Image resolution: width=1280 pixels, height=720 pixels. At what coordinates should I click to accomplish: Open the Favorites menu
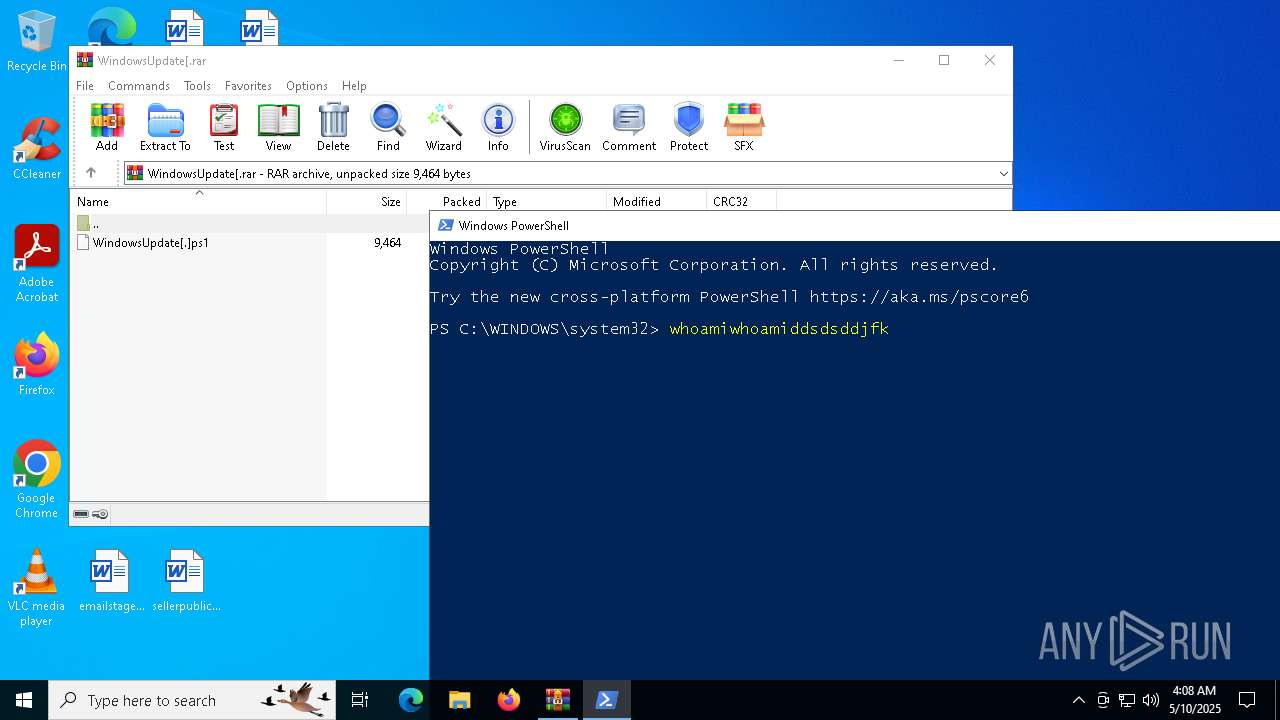248,86
